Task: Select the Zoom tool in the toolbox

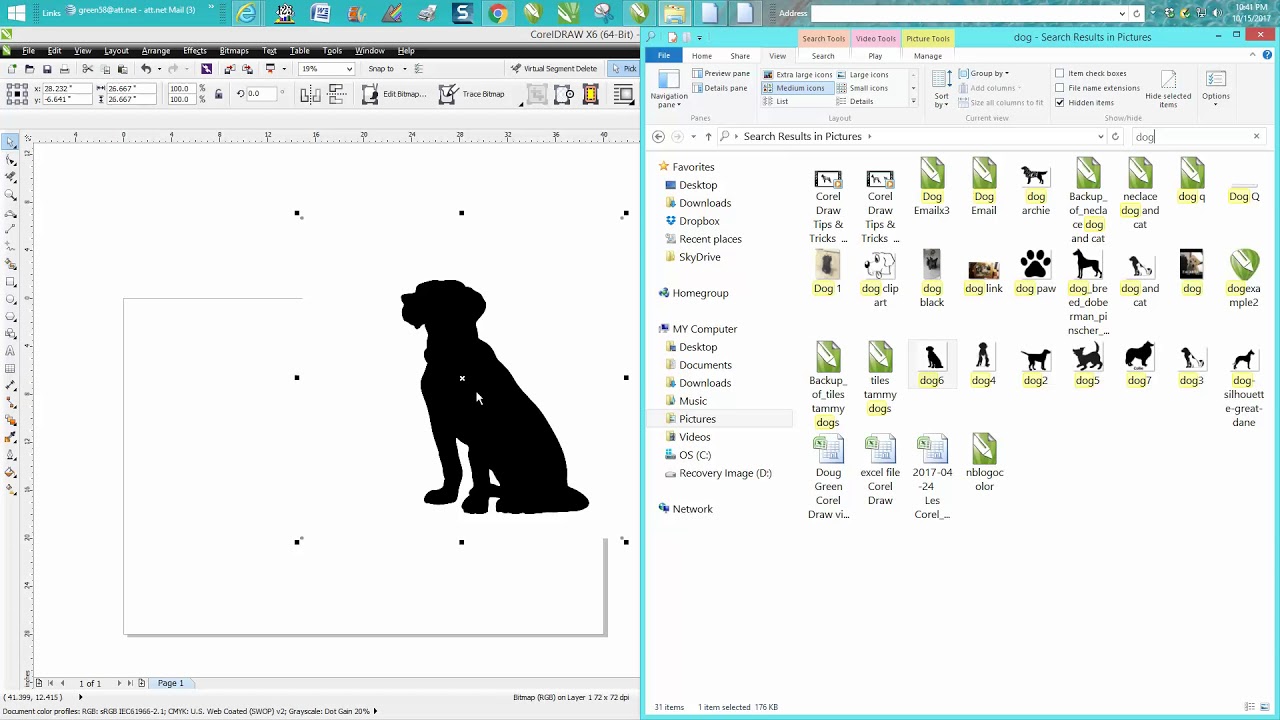Action: coord(11,194)
